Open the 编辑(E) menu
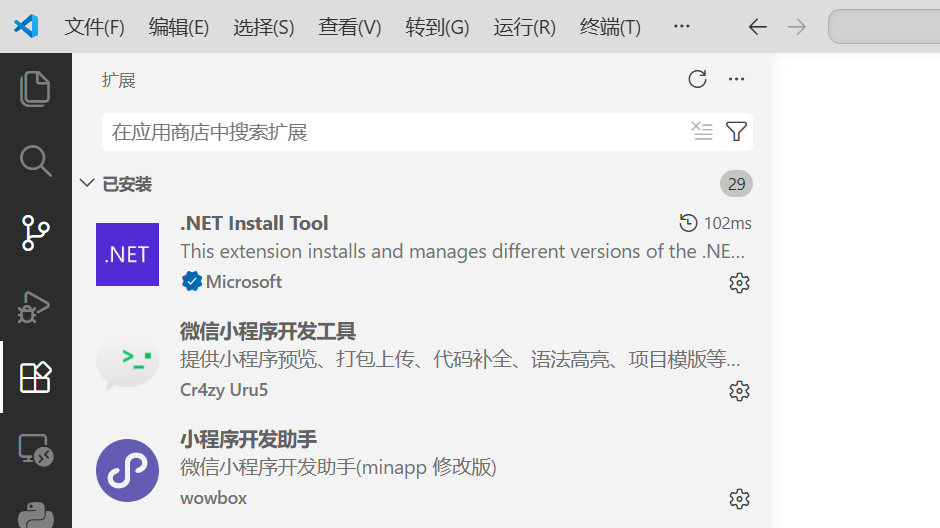Screen dimensions: 940x528 click(179, 27)
